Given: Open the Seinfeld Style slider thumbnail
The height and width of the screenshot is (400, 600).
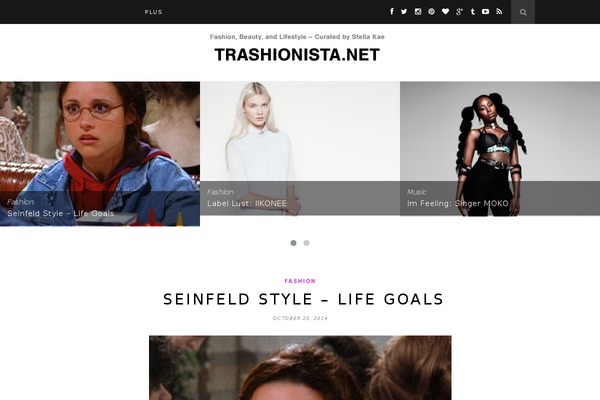Looking at the screenshot, I should click(x=100, y=153).
